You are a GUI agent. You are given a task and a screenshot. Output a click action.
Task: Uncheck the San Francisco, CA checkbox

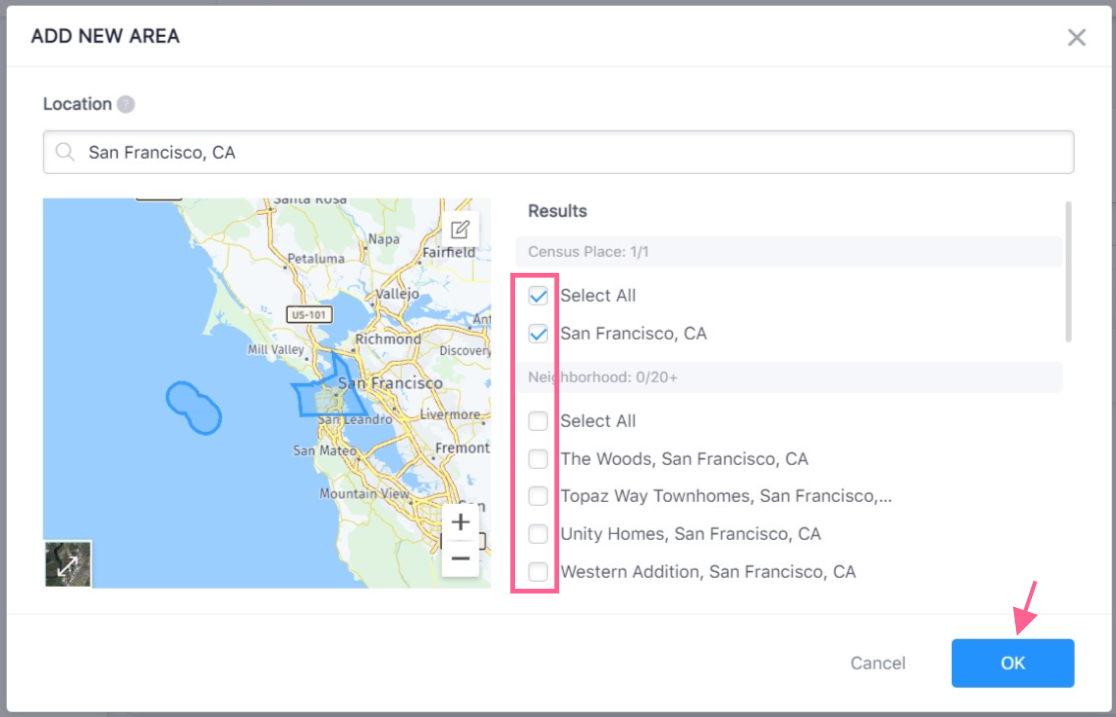(538, 334)
